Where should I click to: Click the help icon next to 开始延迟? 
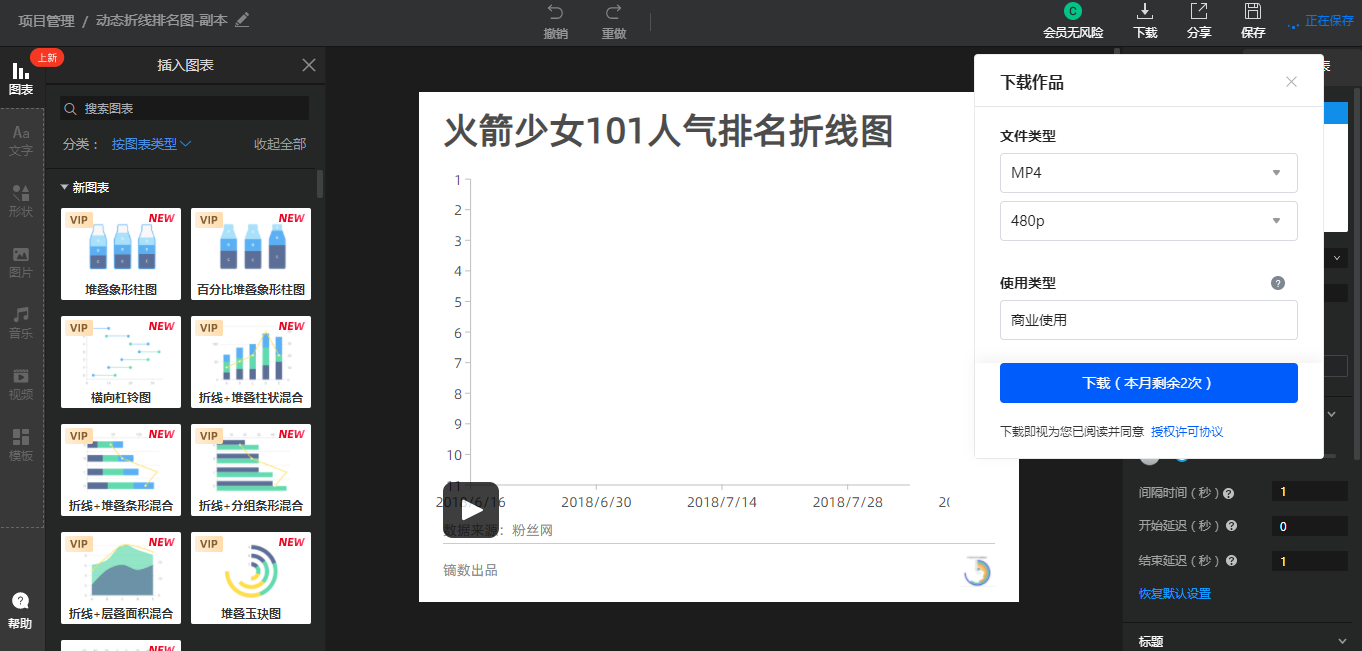(1231, 526)
